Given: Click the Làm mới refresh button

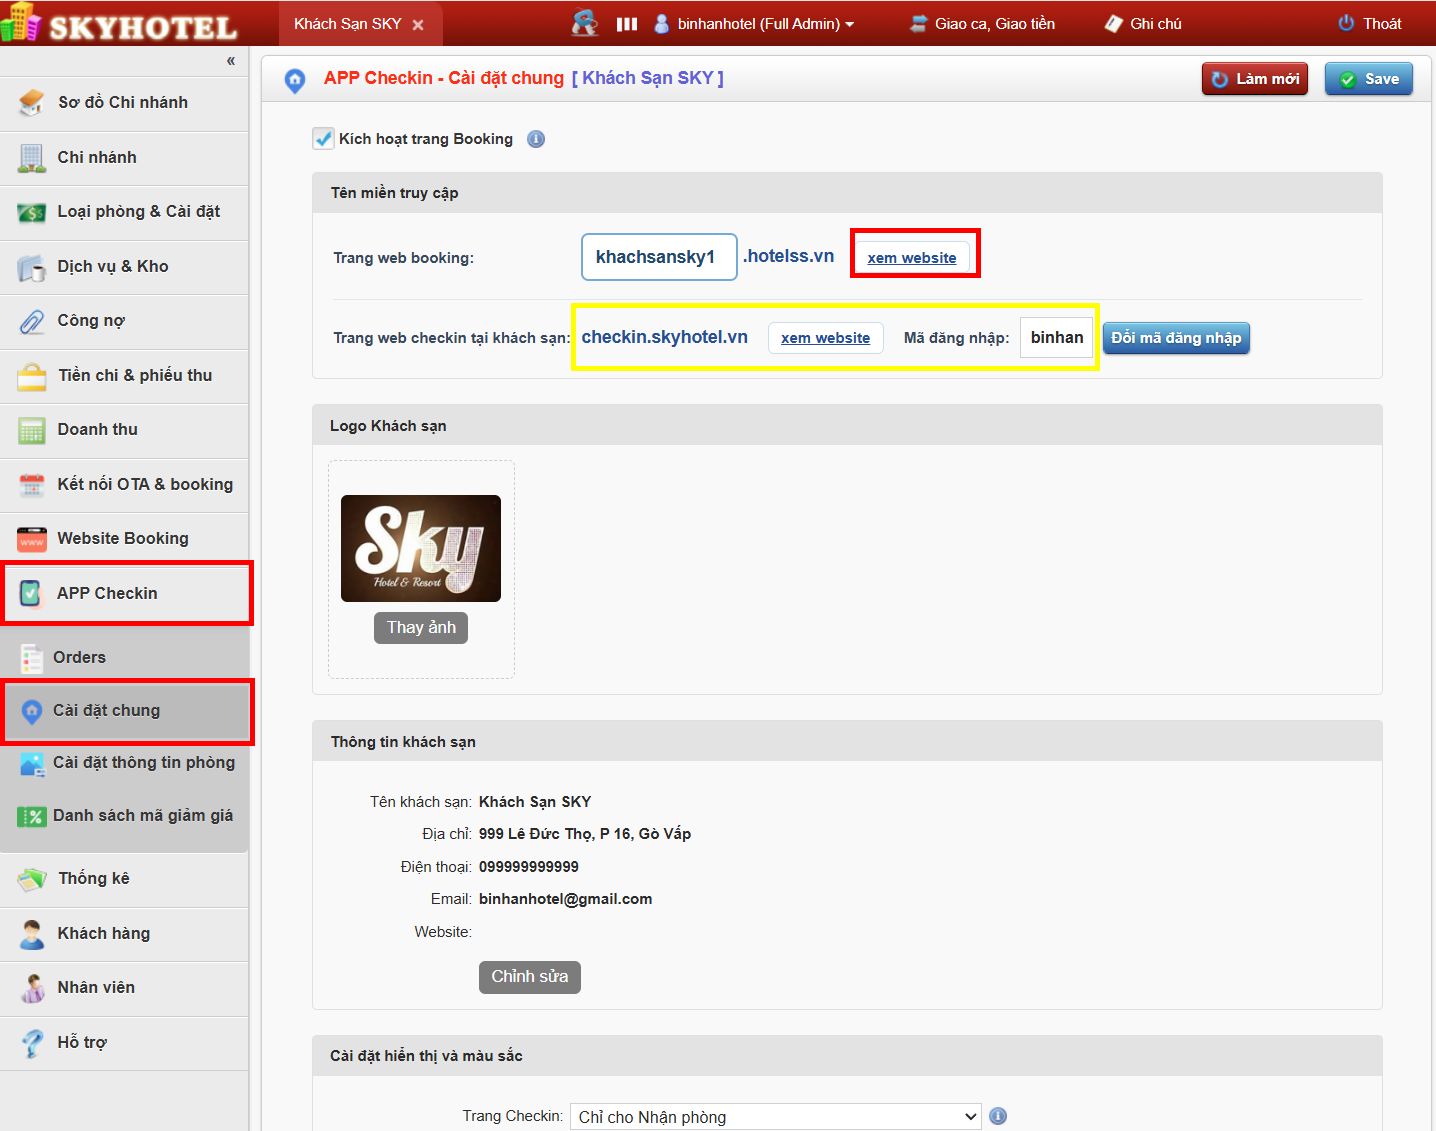Looking at the screenshot, I should pyautogui.click(x=1255, y=79).
